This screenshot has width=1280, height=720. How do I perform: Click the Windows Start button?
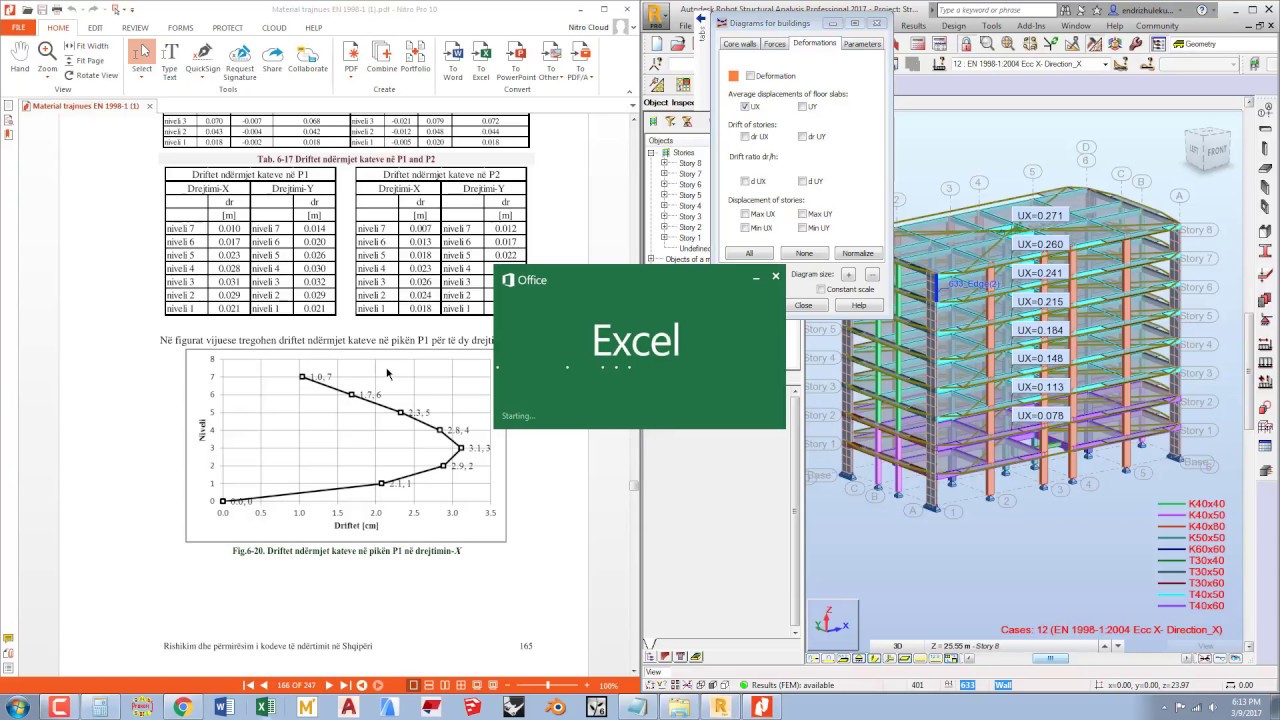(18, 707)
